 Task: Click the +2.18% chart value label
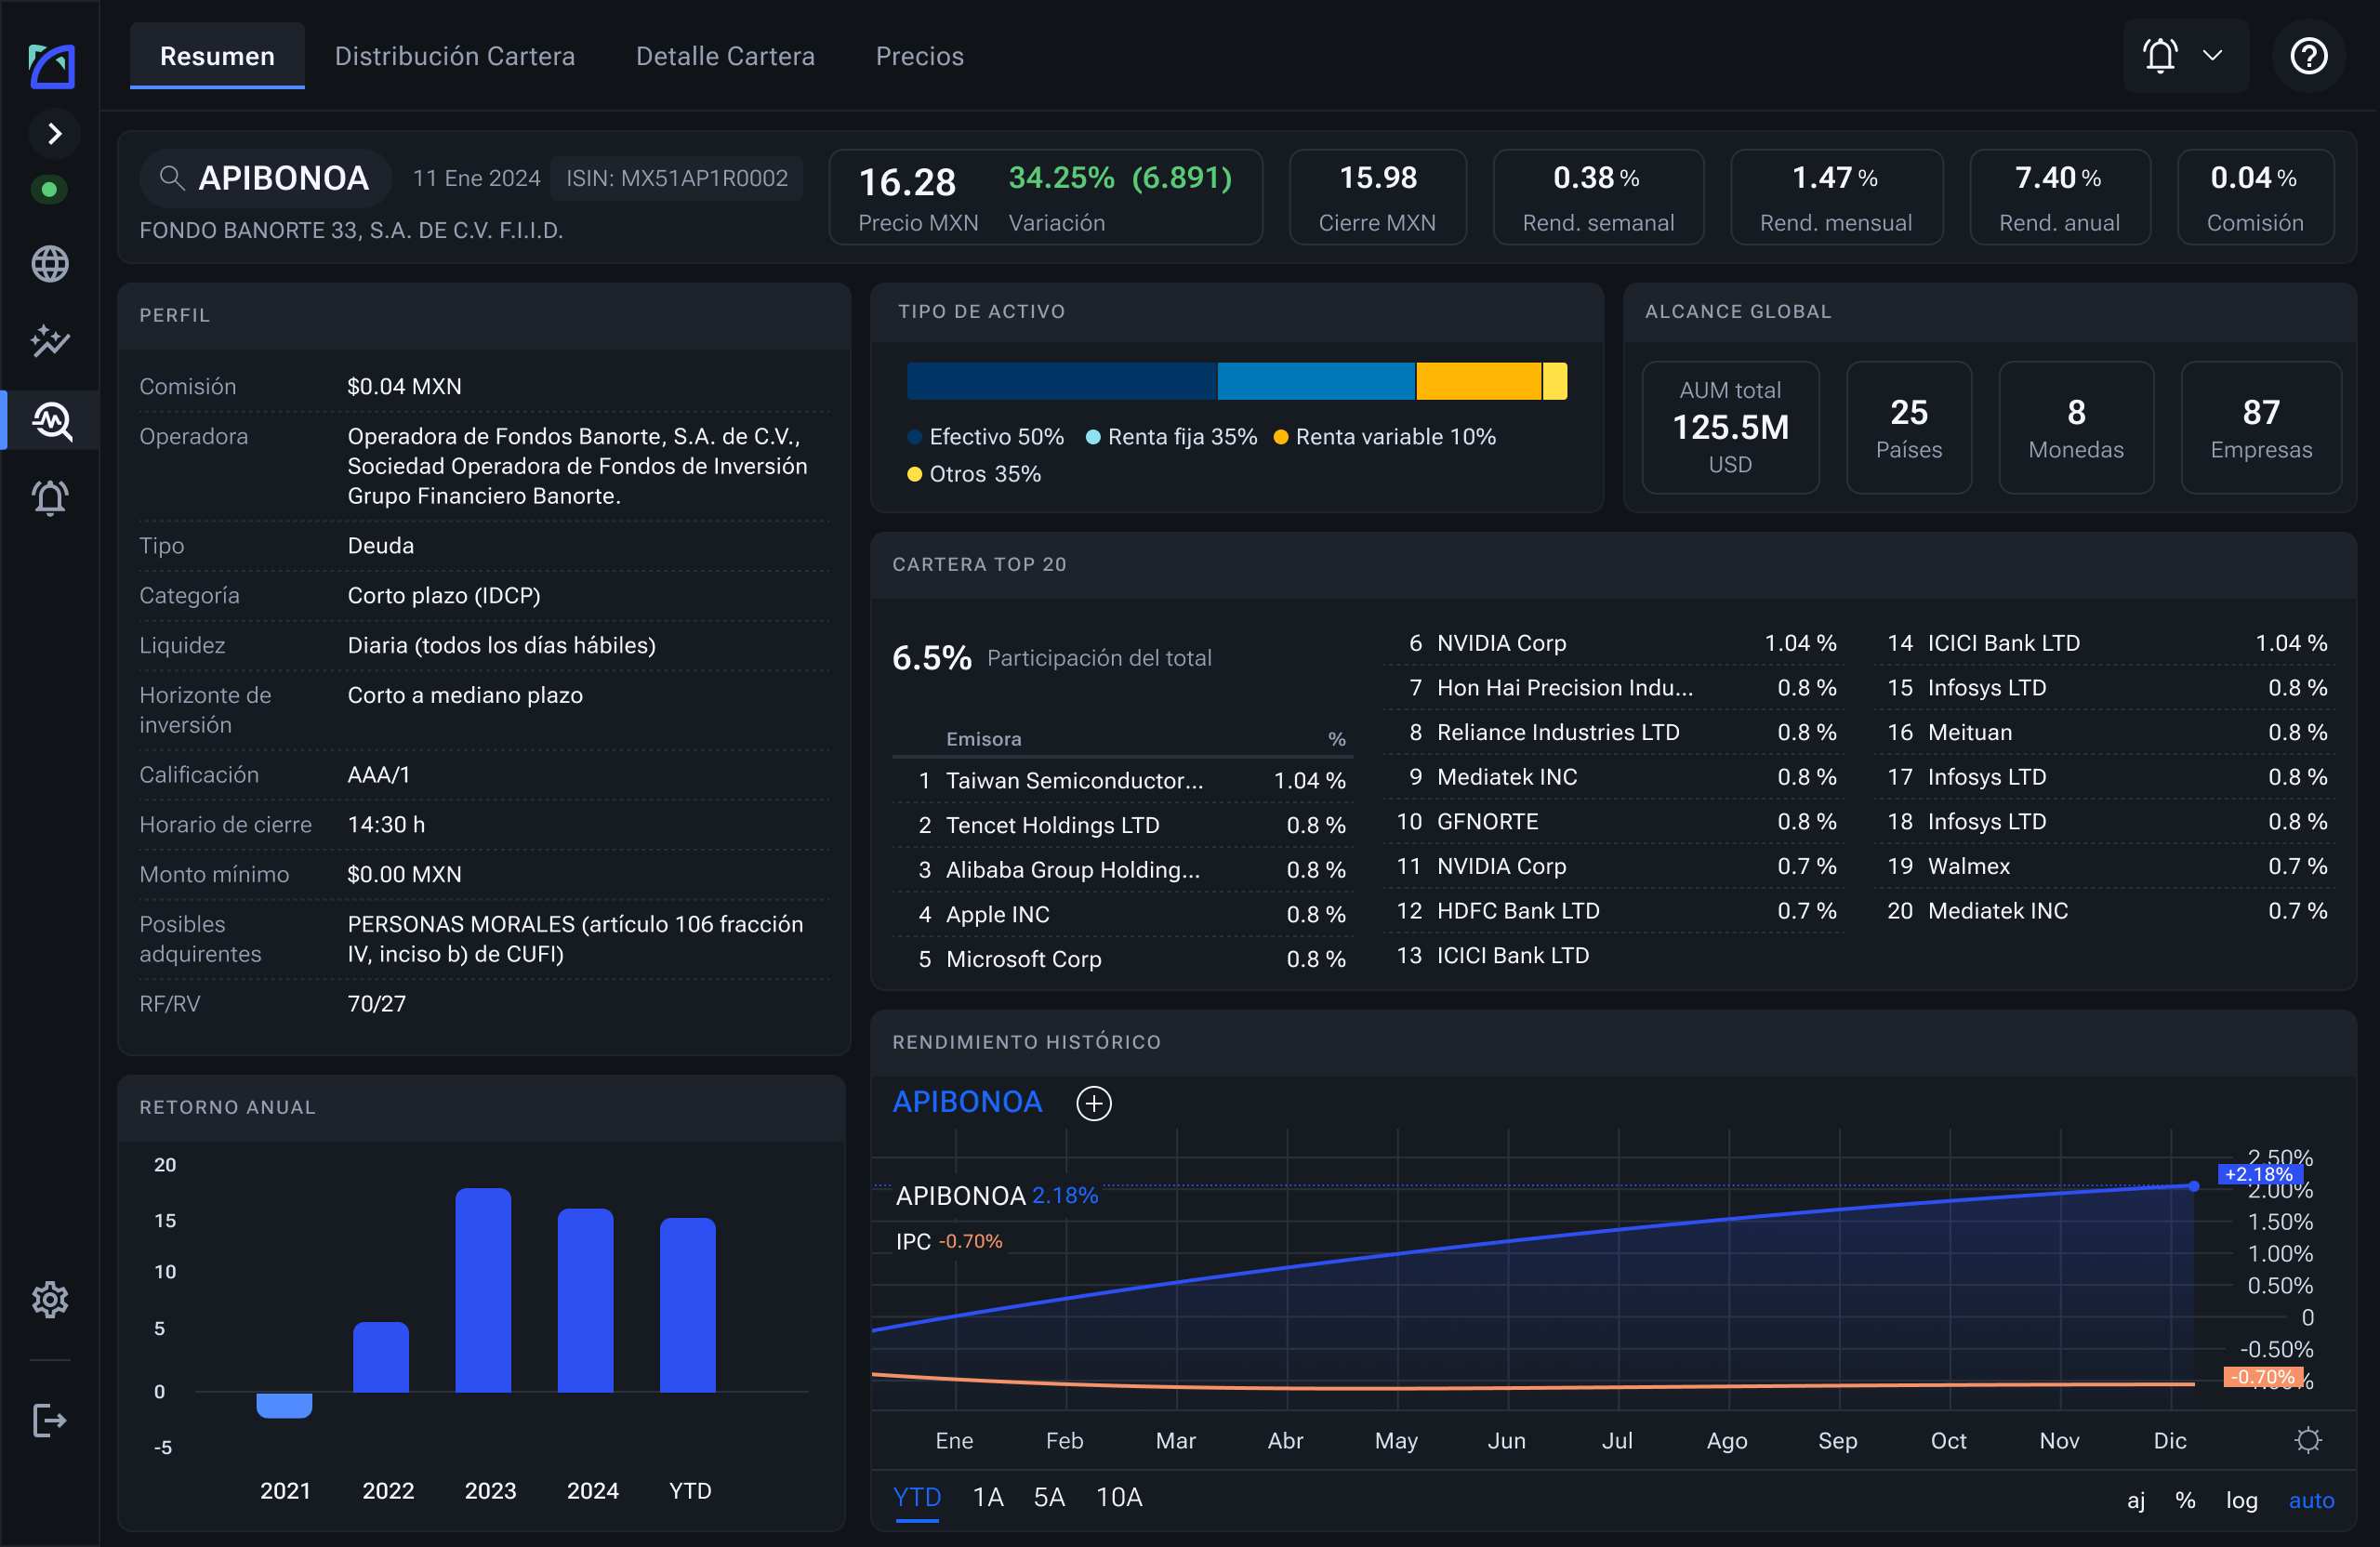[x=2259, y=1174]
